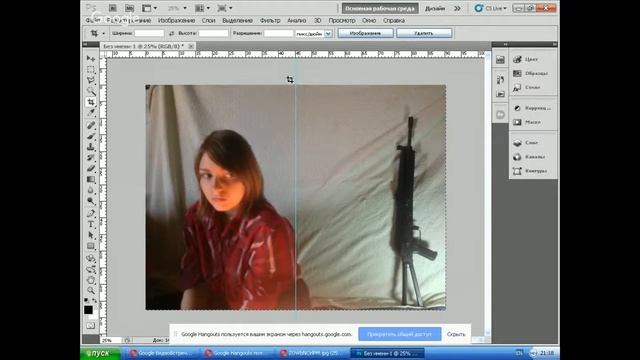
Task: Expand the toolbox to two columns
Action: click(85, 44)
